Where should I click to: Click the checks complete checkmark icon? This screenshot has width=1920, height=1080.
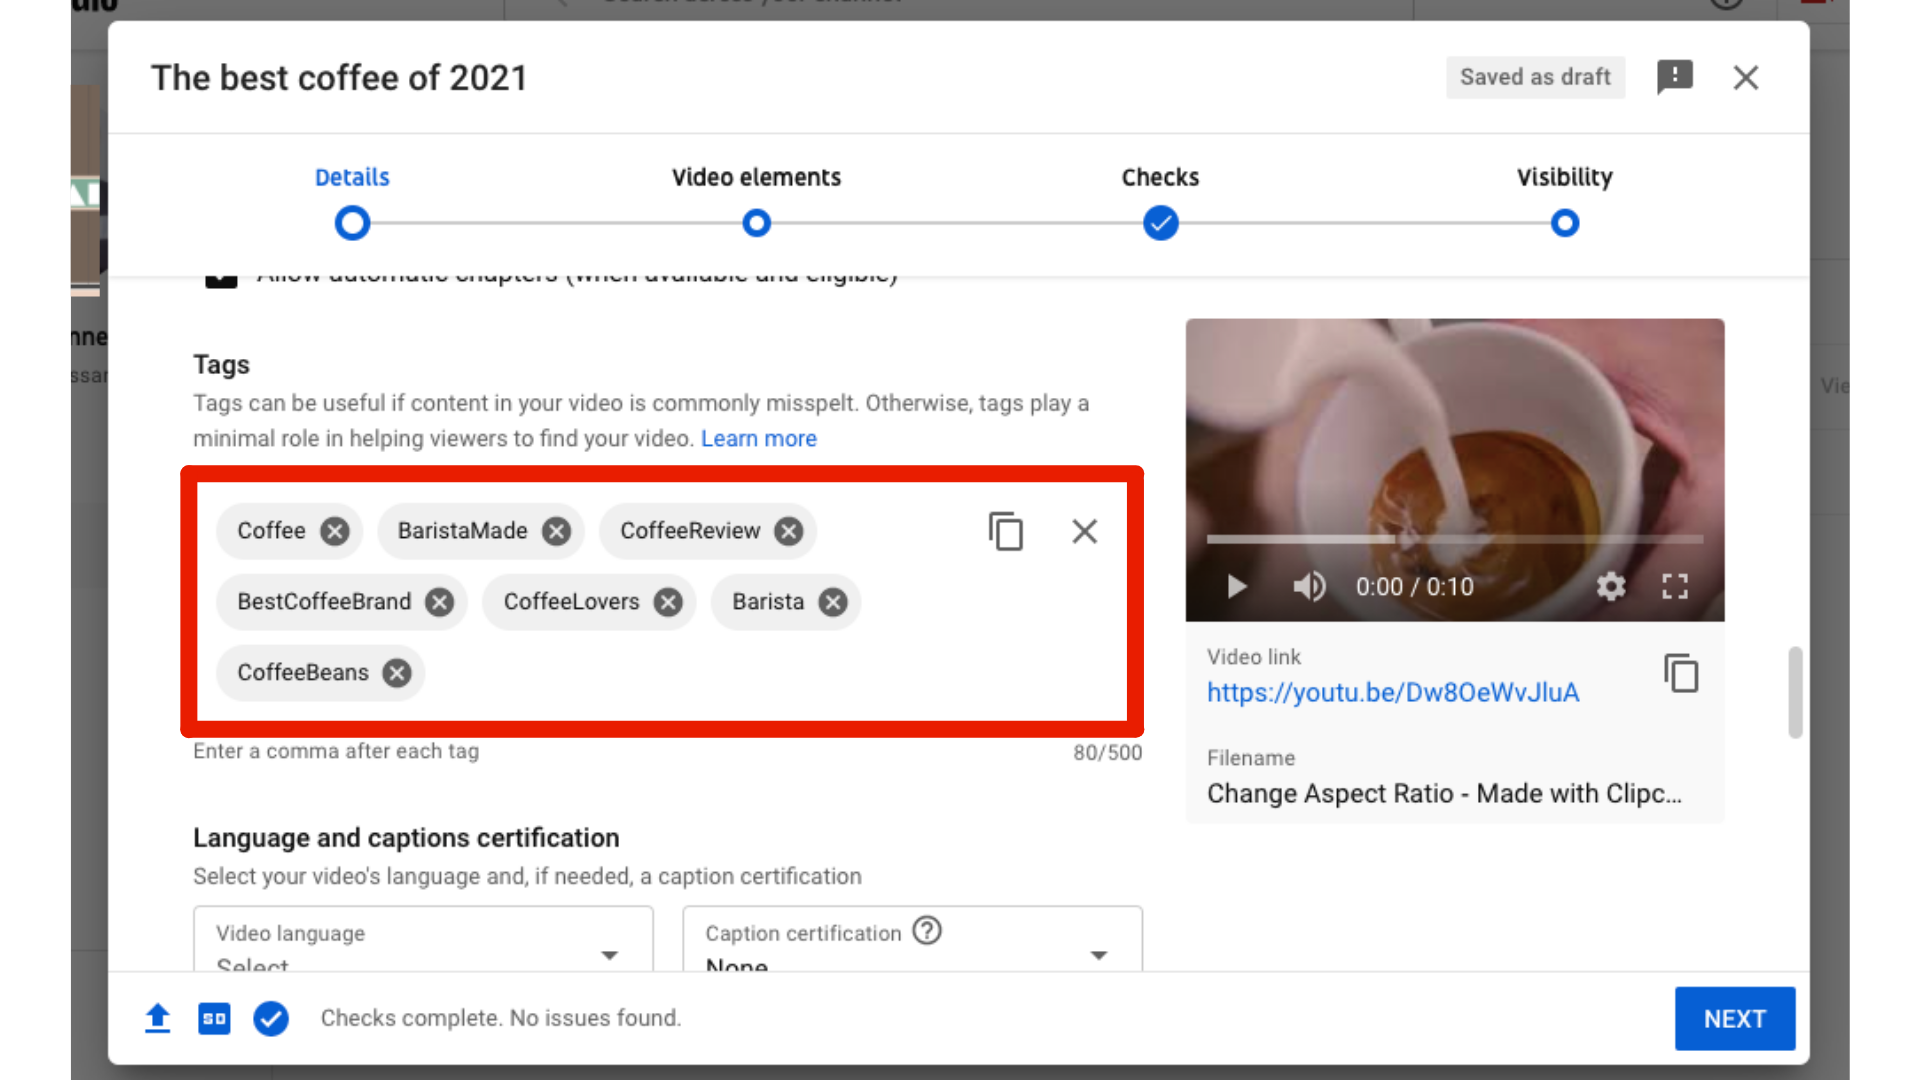tap(271, 1019)
